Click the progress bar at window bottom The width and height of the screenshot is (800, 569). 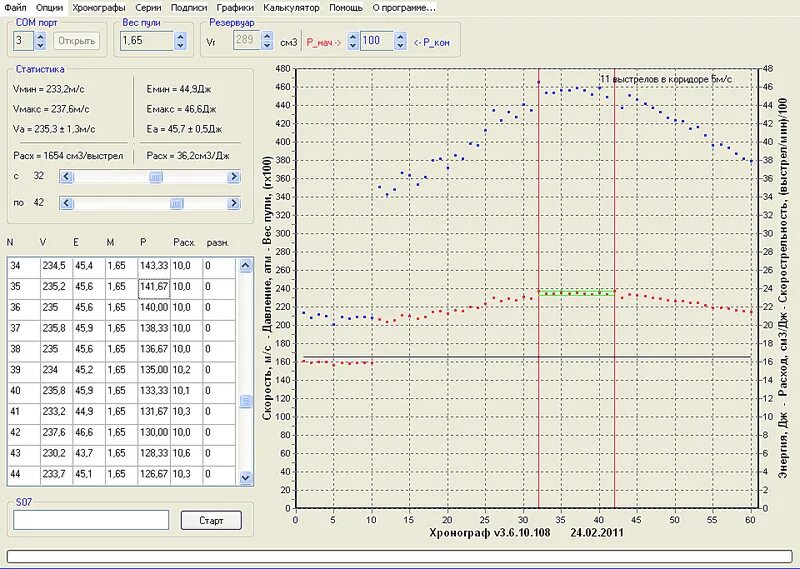(400, 557)
